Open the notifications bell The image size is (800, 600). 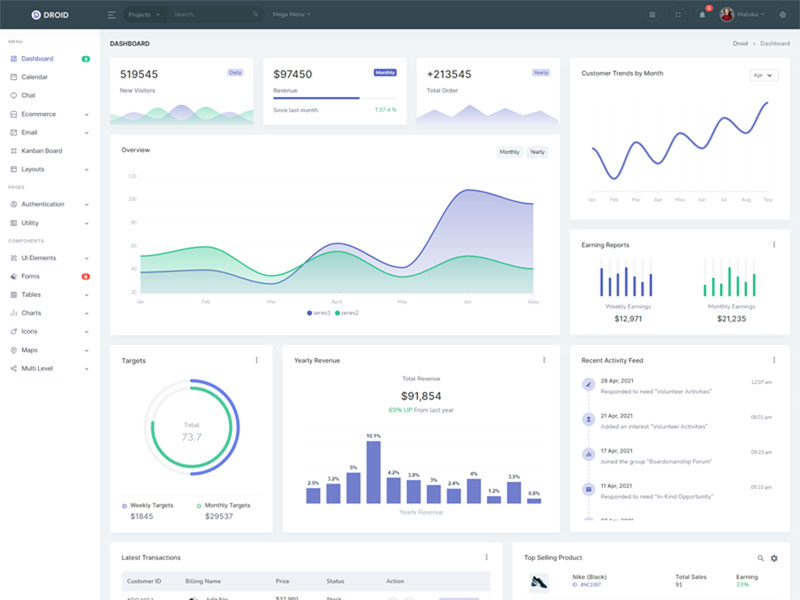pyautogui.click(x=702, y=15)
